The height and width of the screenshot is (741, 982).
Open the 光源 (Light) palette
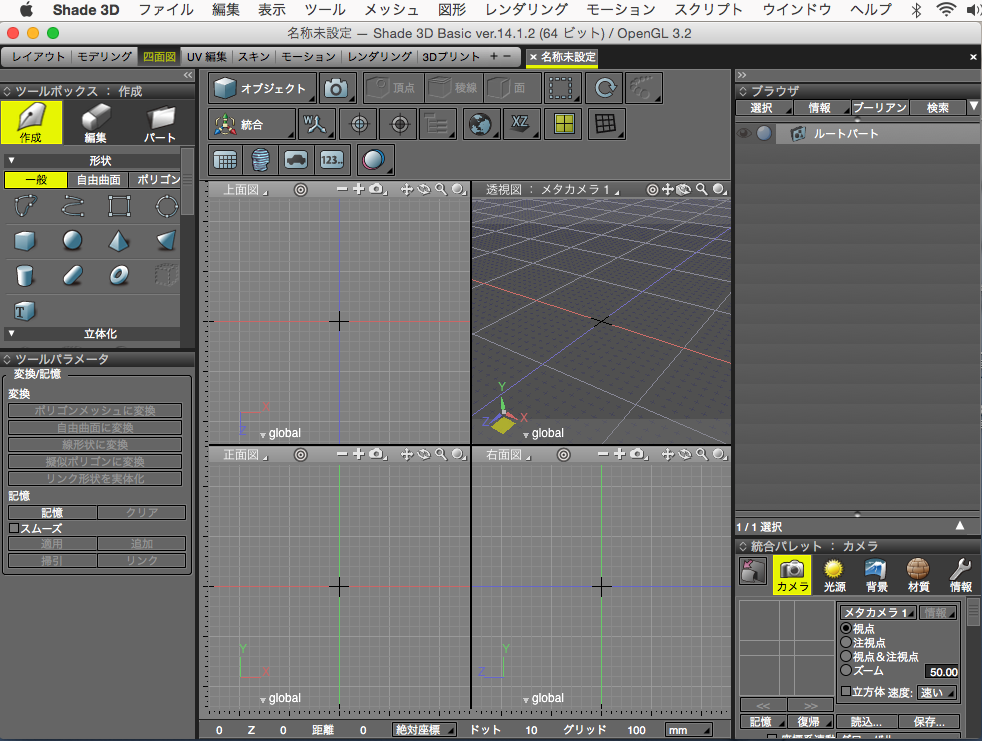834,575
